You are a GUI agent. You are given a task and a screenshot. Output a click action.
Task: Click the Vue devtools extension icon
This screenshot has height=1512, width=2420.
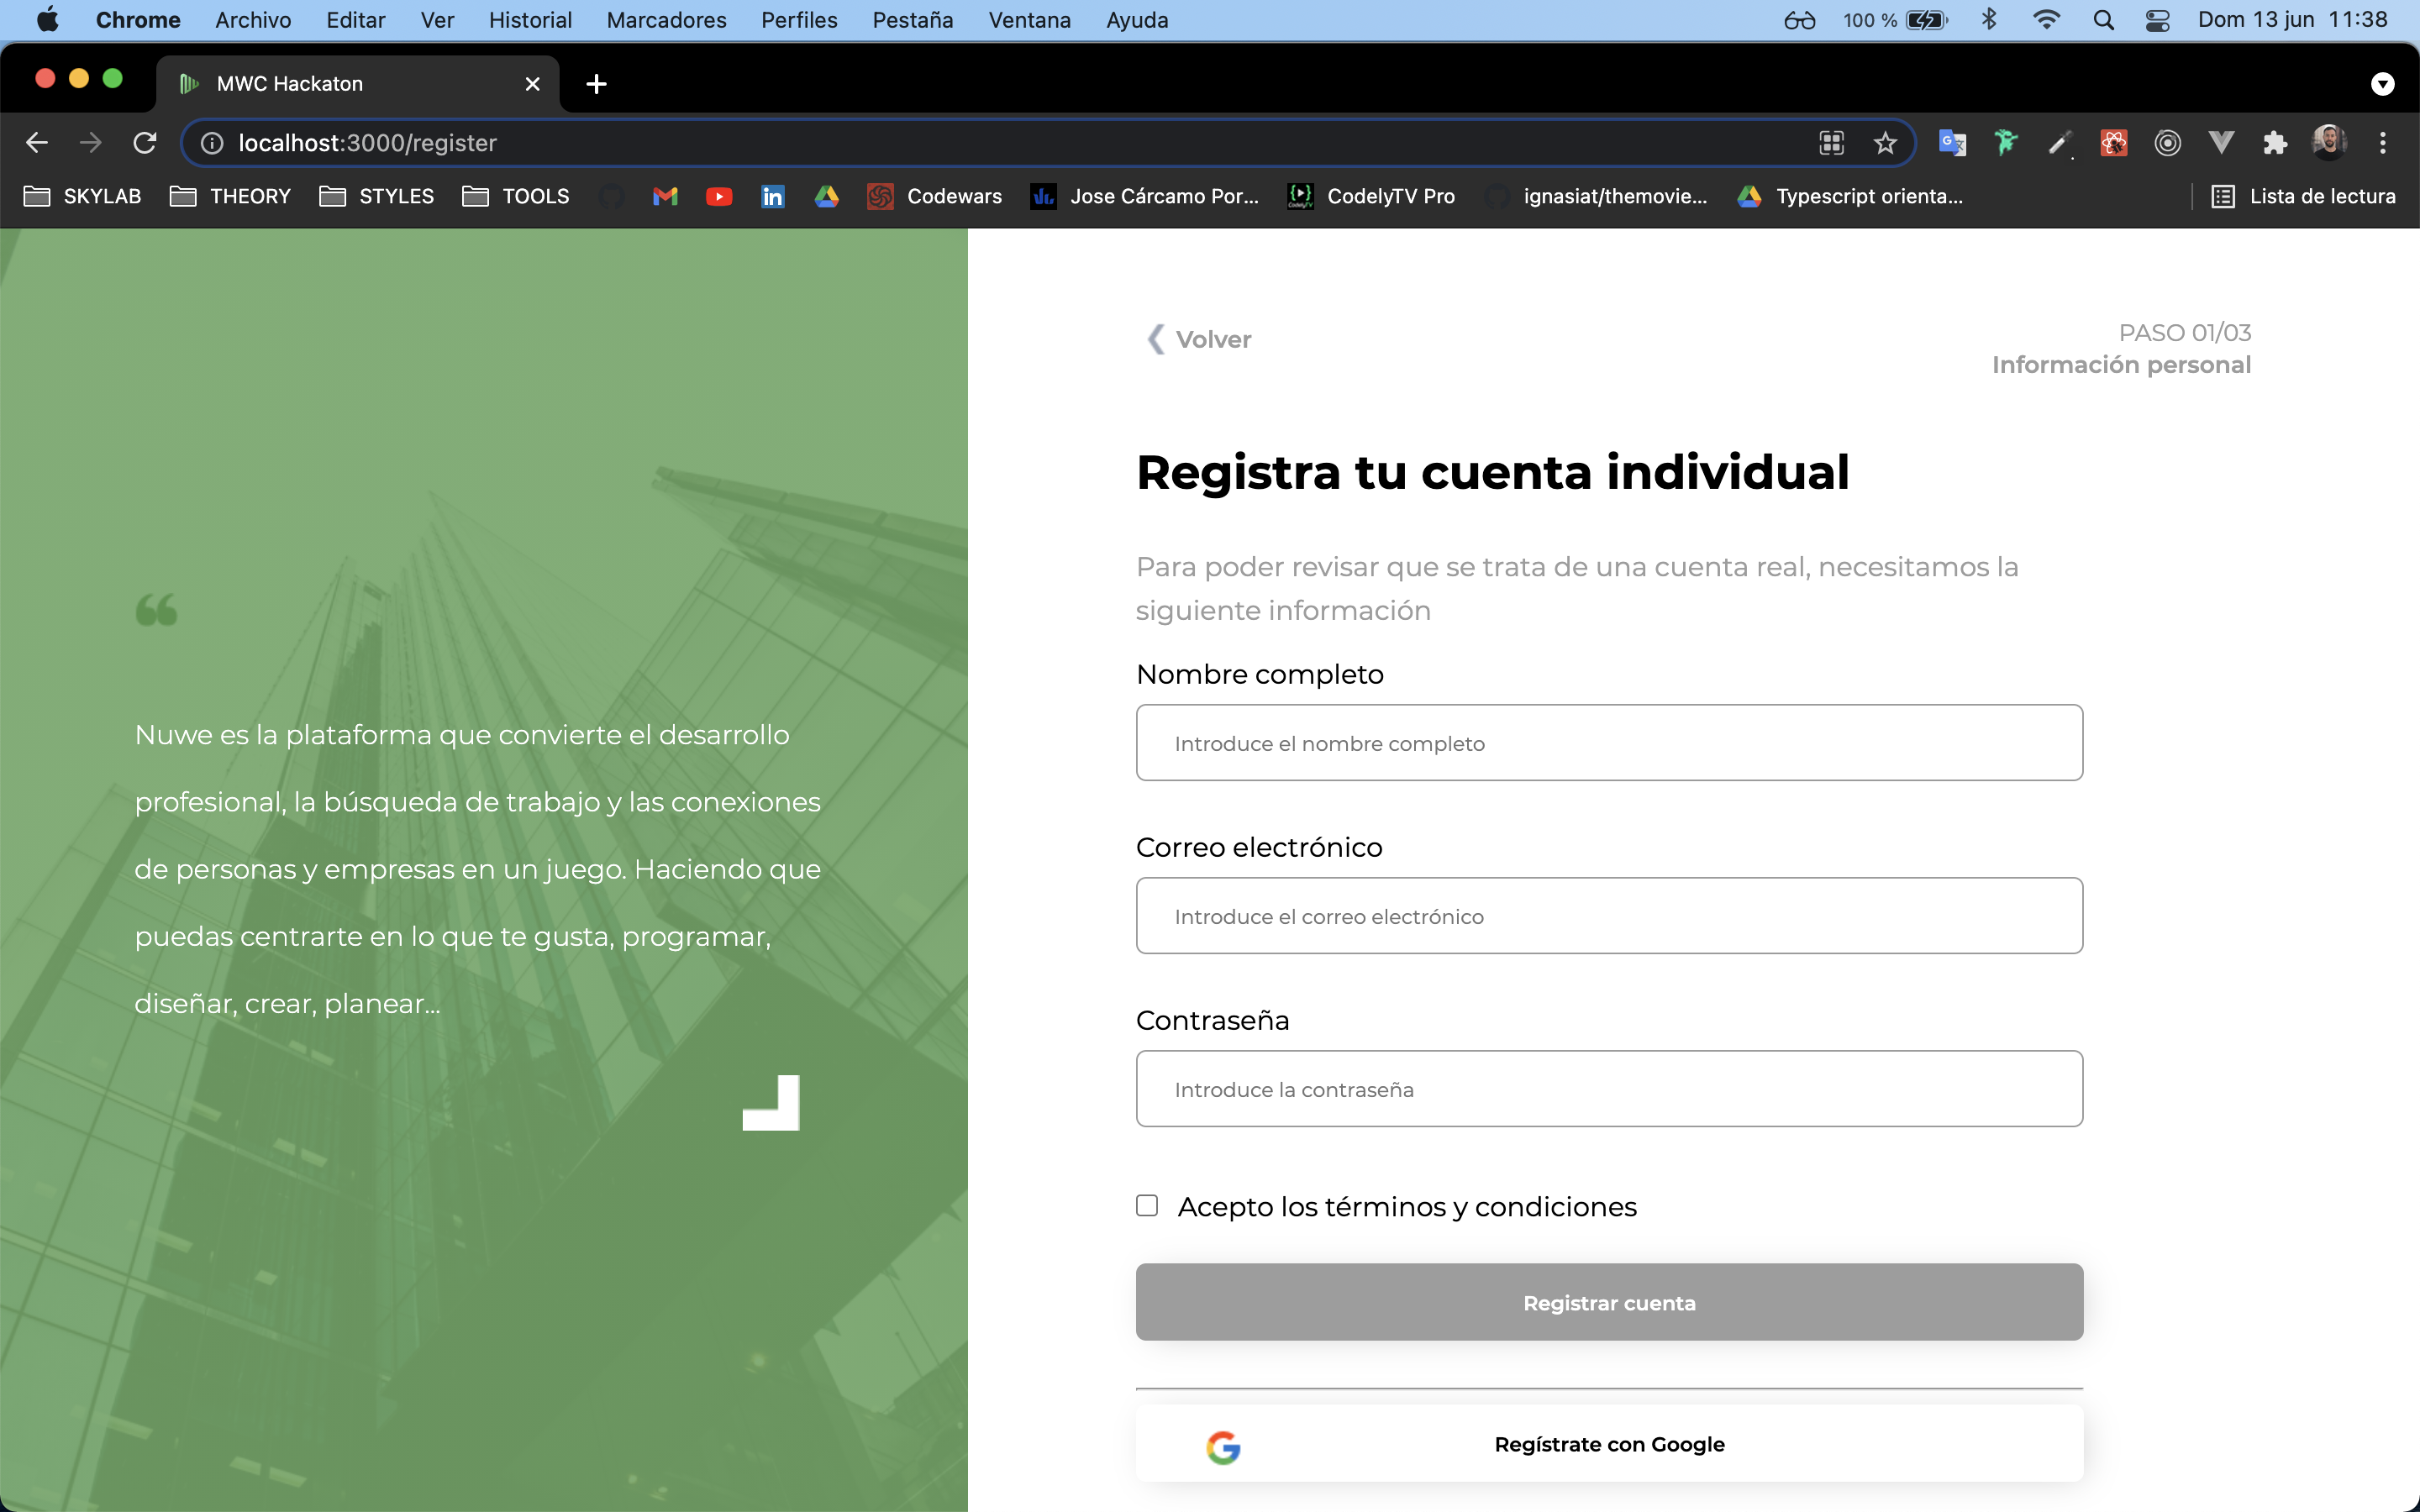[2221, 143]
